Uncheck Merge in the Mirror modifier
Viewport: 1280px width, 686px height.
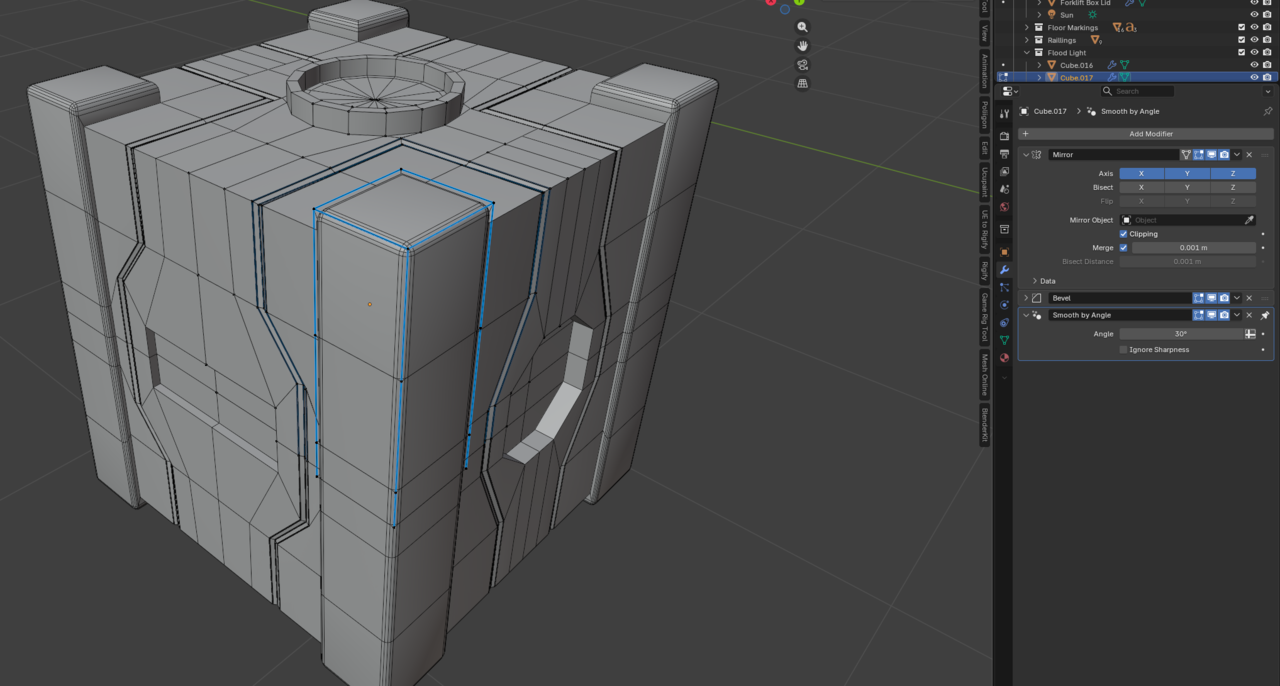pyautogui.click(x=1123, y=248)
